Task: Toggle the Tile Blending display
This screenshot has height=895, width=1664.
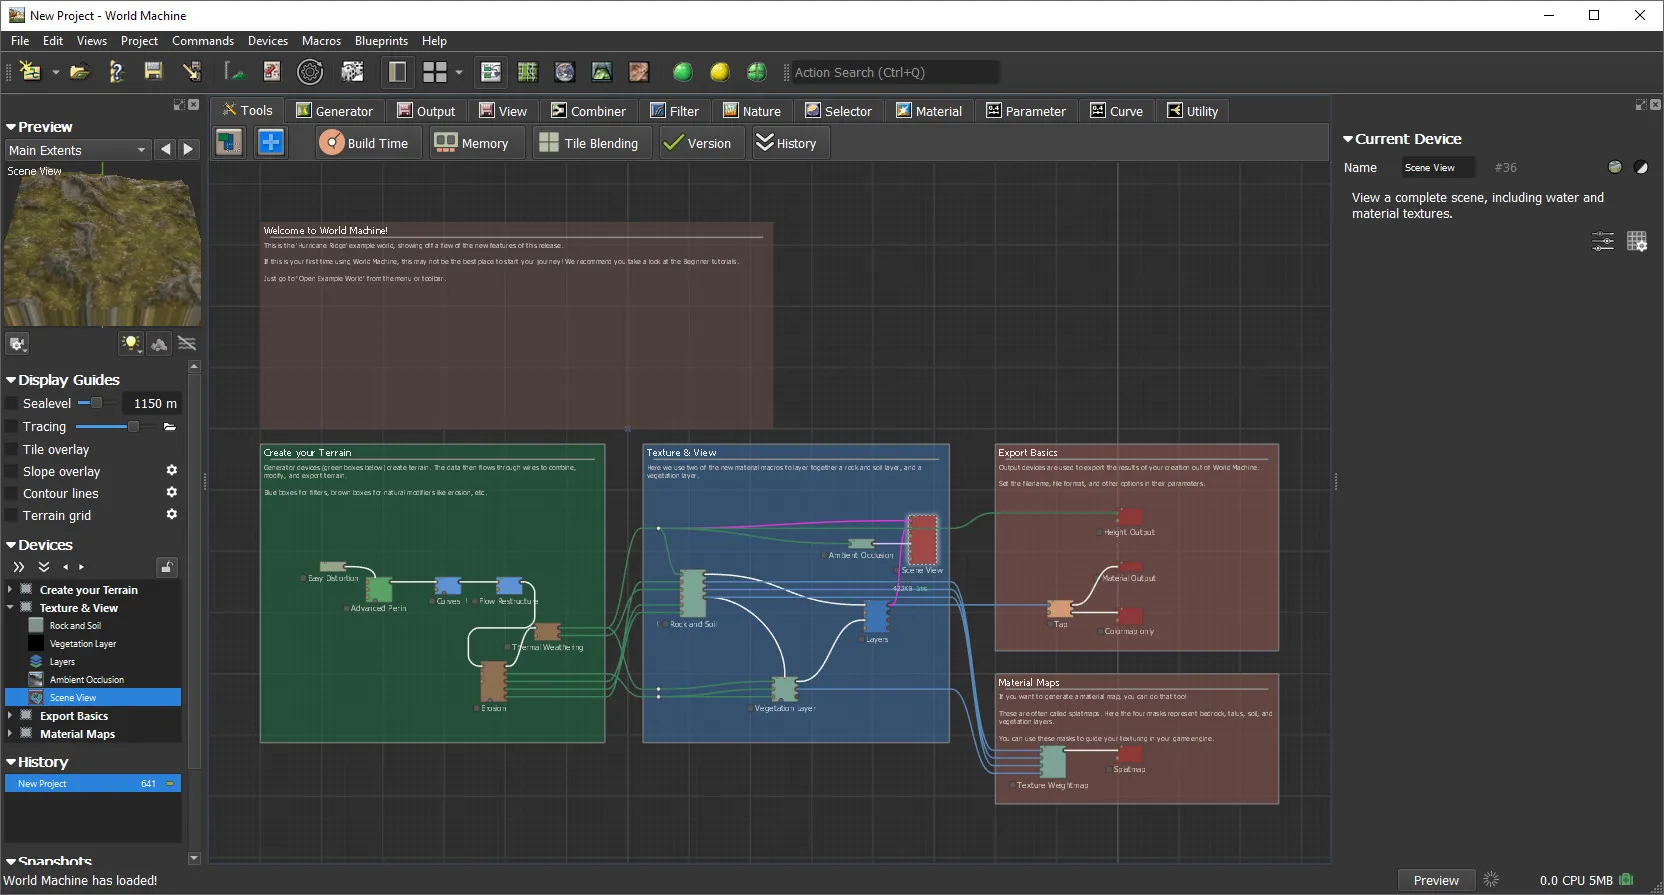Action: pyautogui.click(x=590, y=143)
